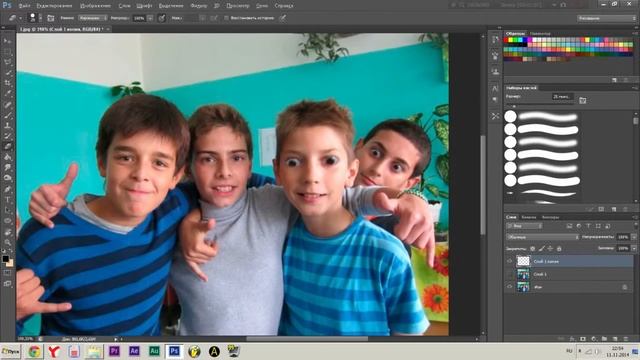The width and height of the screenshot is (640, 360).
Task: Click the foreground color box in toolbox
Action: point(5,259)
